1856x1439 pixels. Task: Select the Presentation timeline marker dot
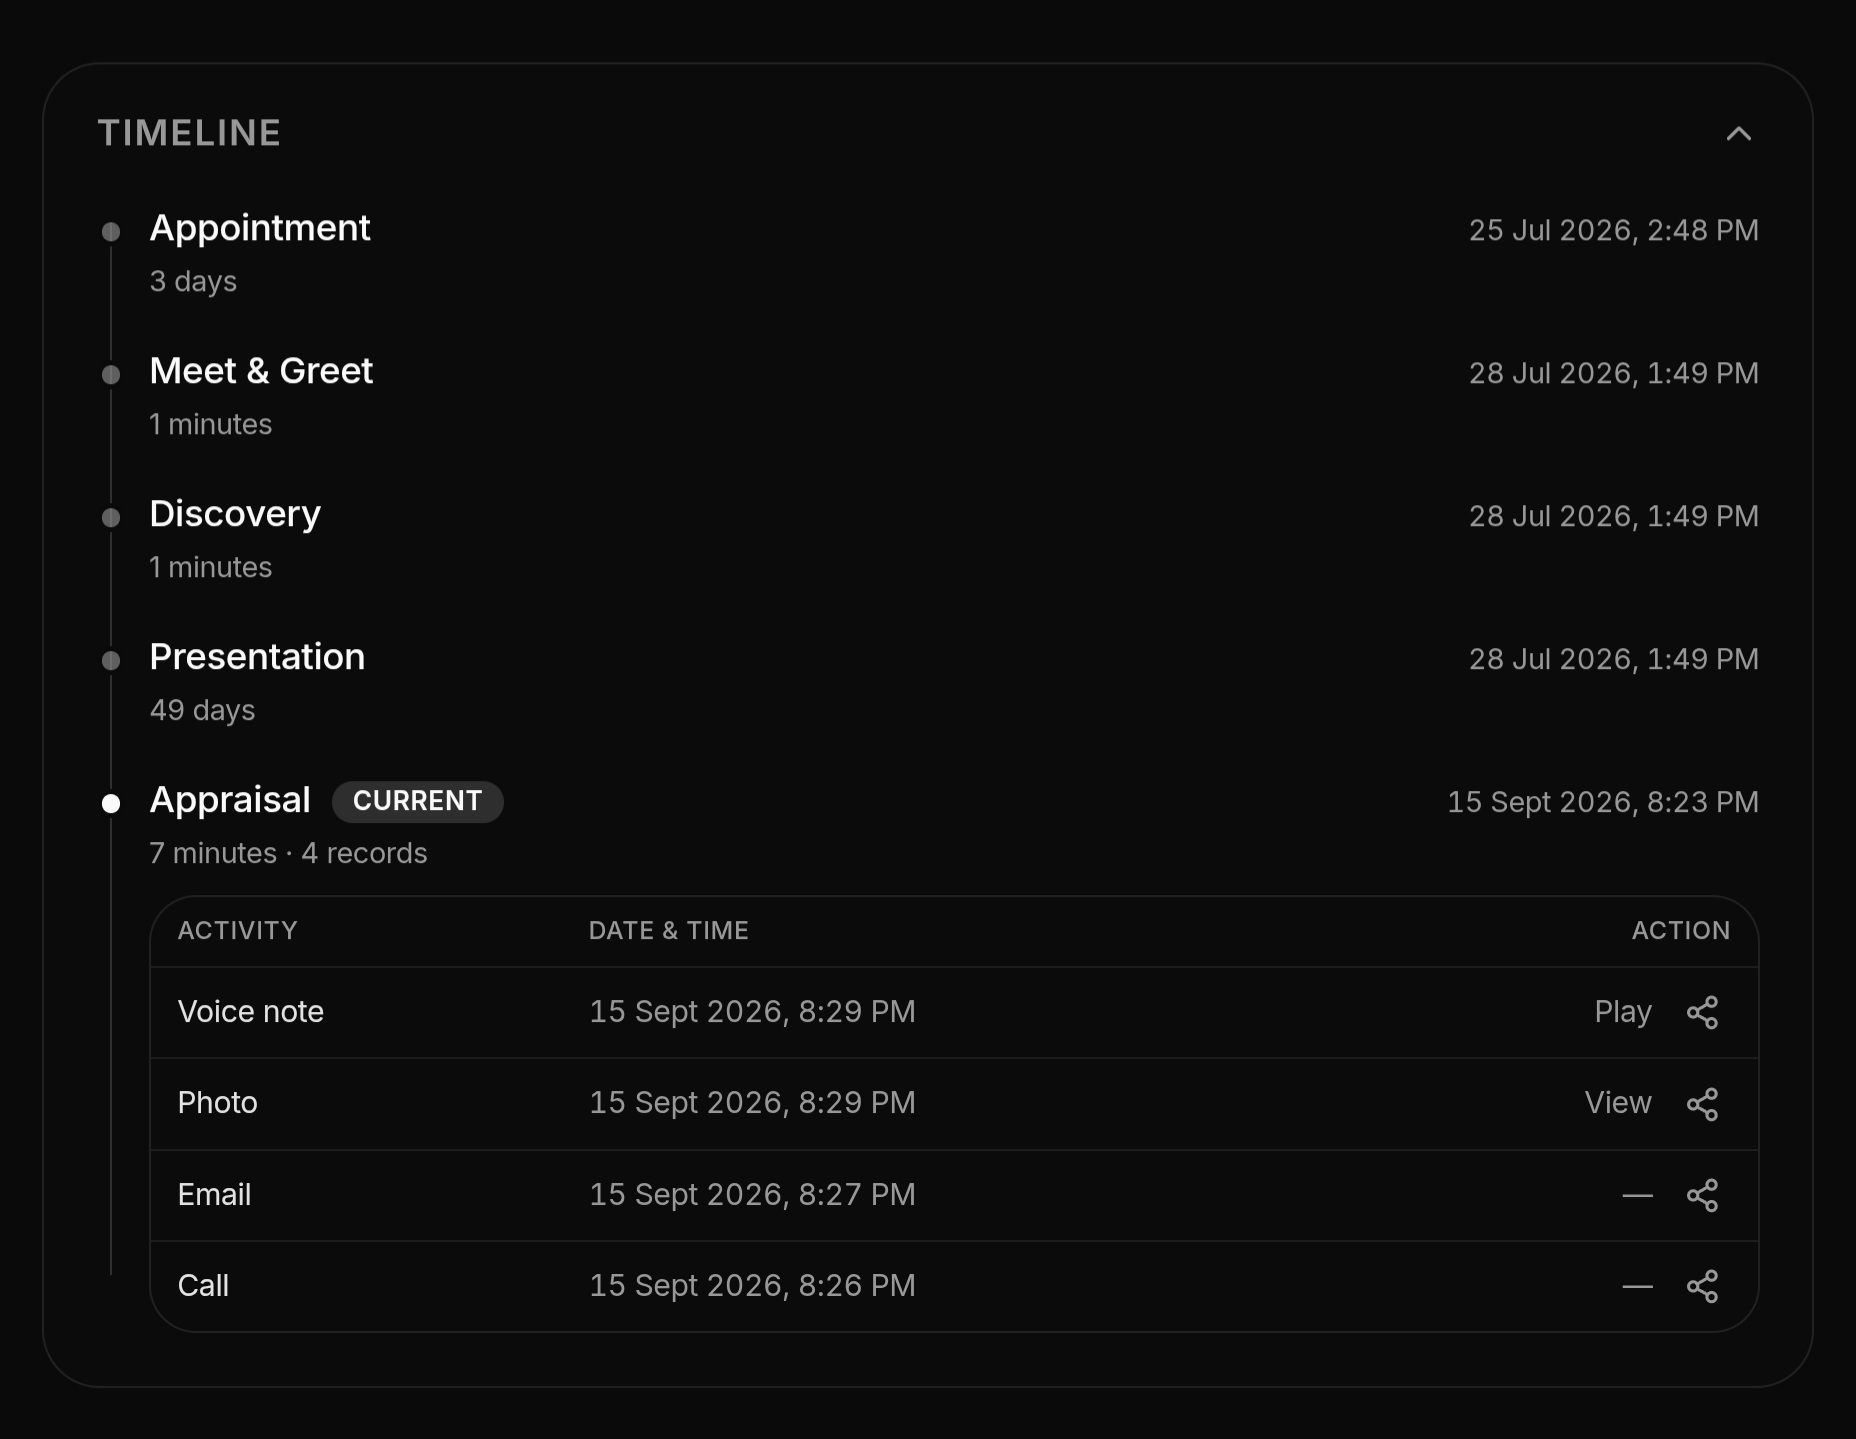coord(111,661)
